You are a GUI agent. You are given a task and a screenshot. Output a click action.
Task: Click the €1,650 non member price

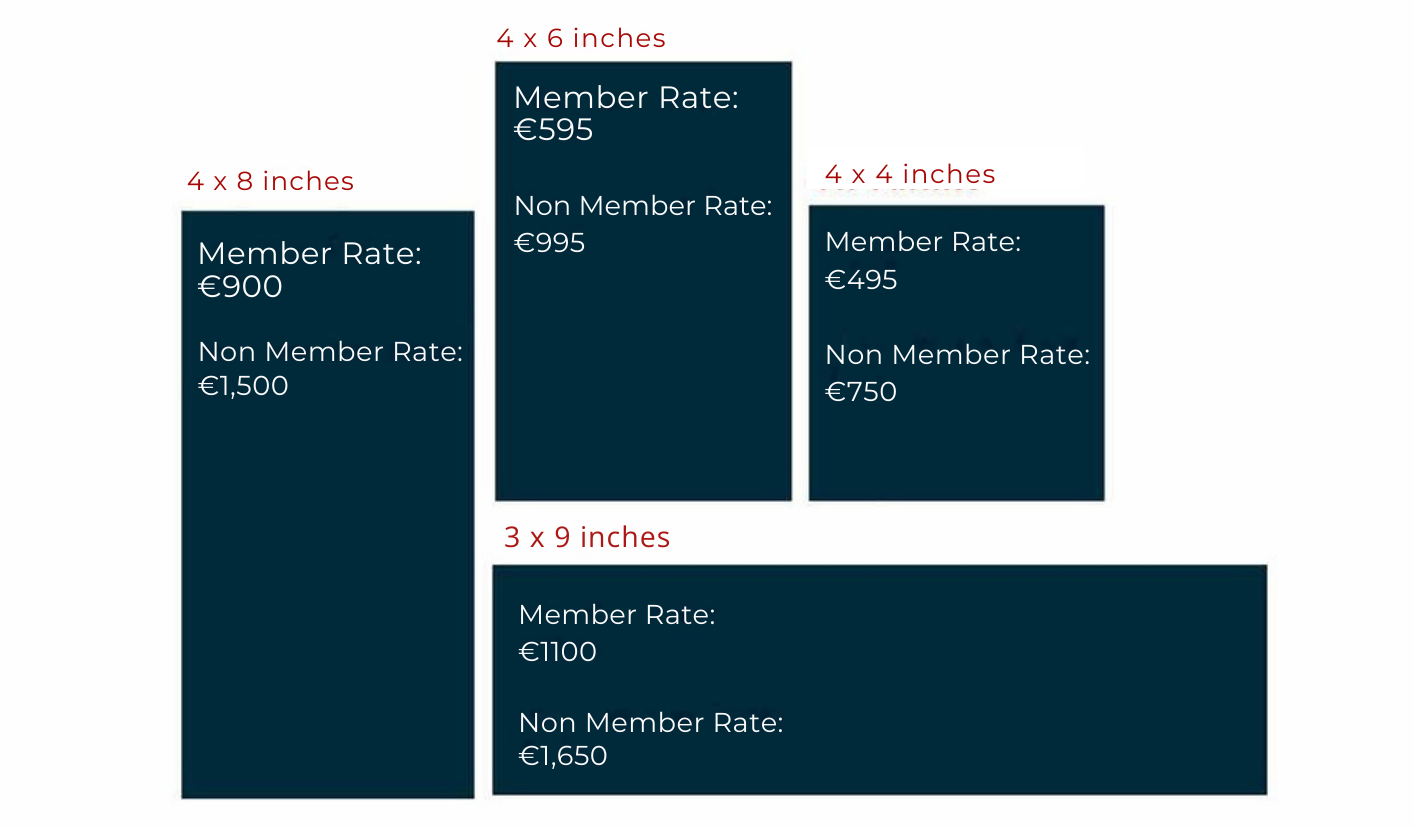coord(562,755)
